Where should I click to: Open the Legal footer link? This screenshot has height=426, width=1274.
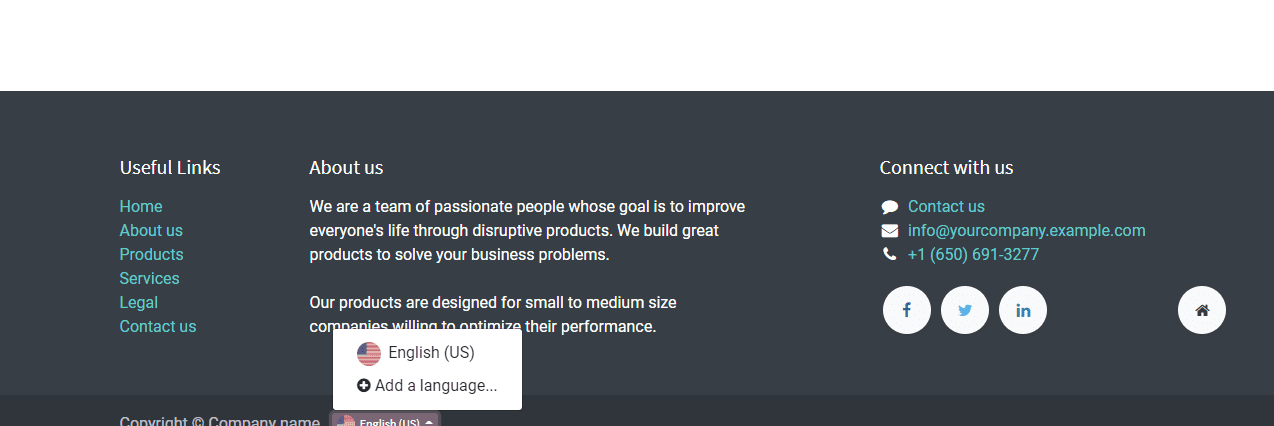(138, 303)
